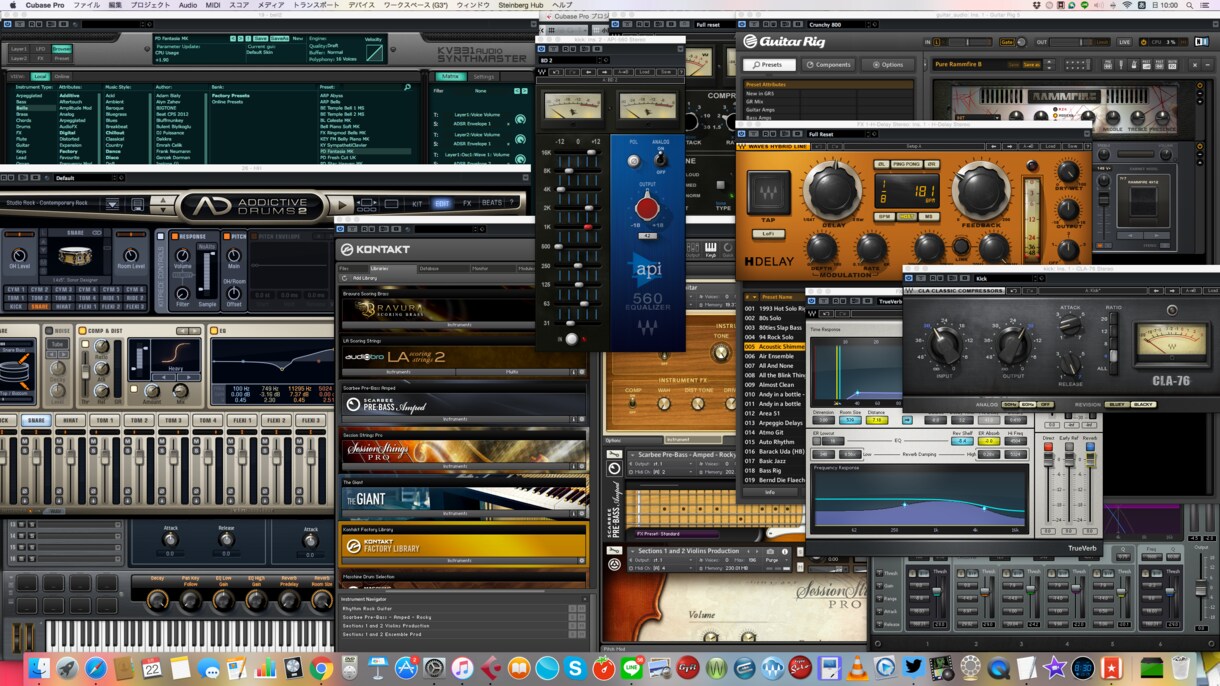Click Guitar Rig 'Save as' button

click(x=1031, y=64)
